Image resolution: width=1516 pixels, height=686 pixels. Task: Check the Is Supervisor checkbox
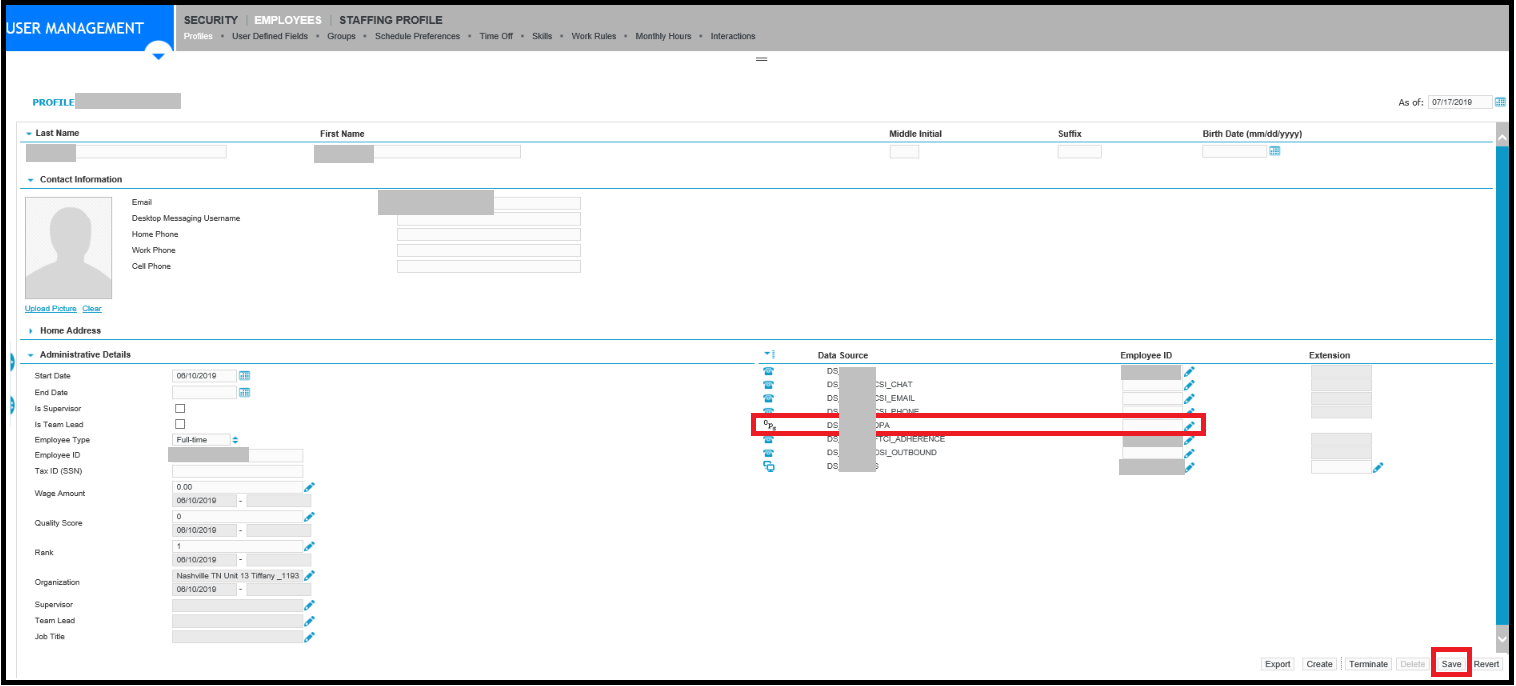(180, 409)
